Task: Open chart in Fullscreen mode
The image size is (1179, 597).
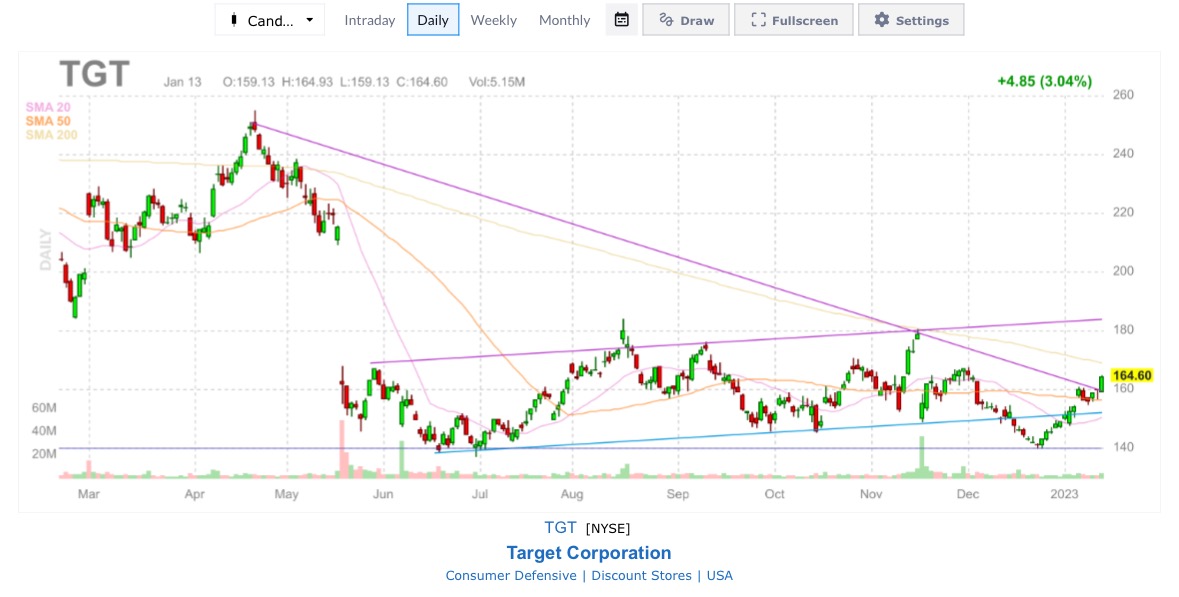Action: pos(794,20)
